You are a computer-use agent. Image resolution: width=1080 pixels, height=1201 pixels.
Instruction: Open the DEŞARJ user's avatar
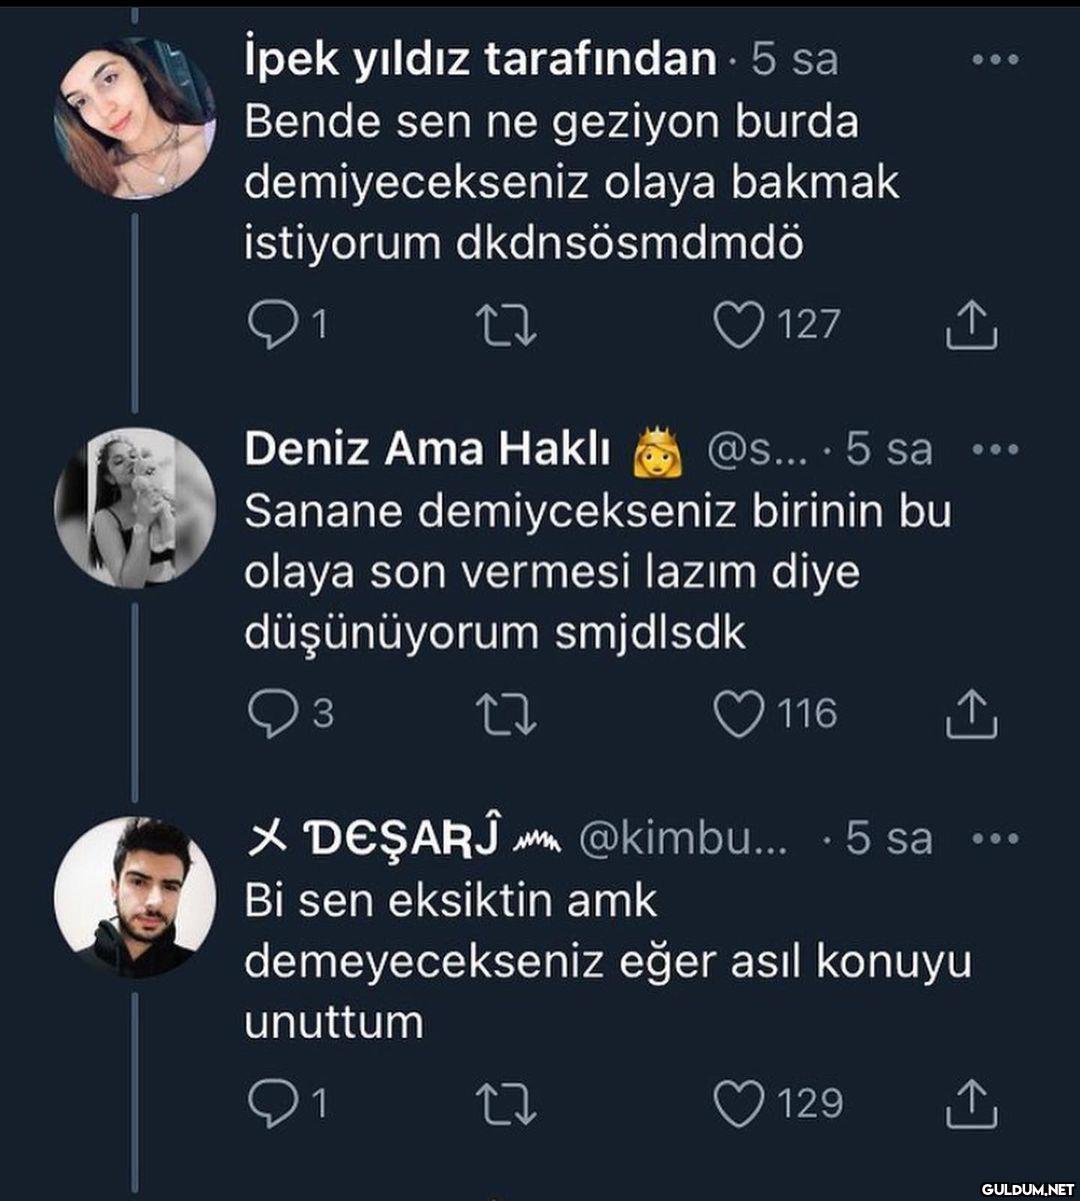134,896
